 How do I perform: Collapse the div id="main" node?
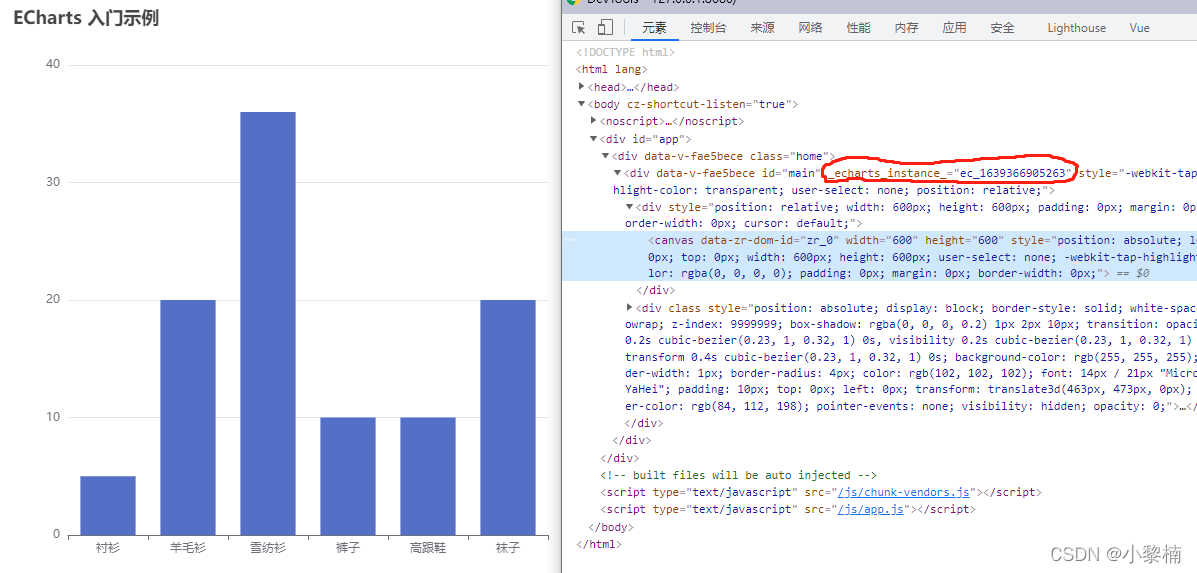coord(618,172)
